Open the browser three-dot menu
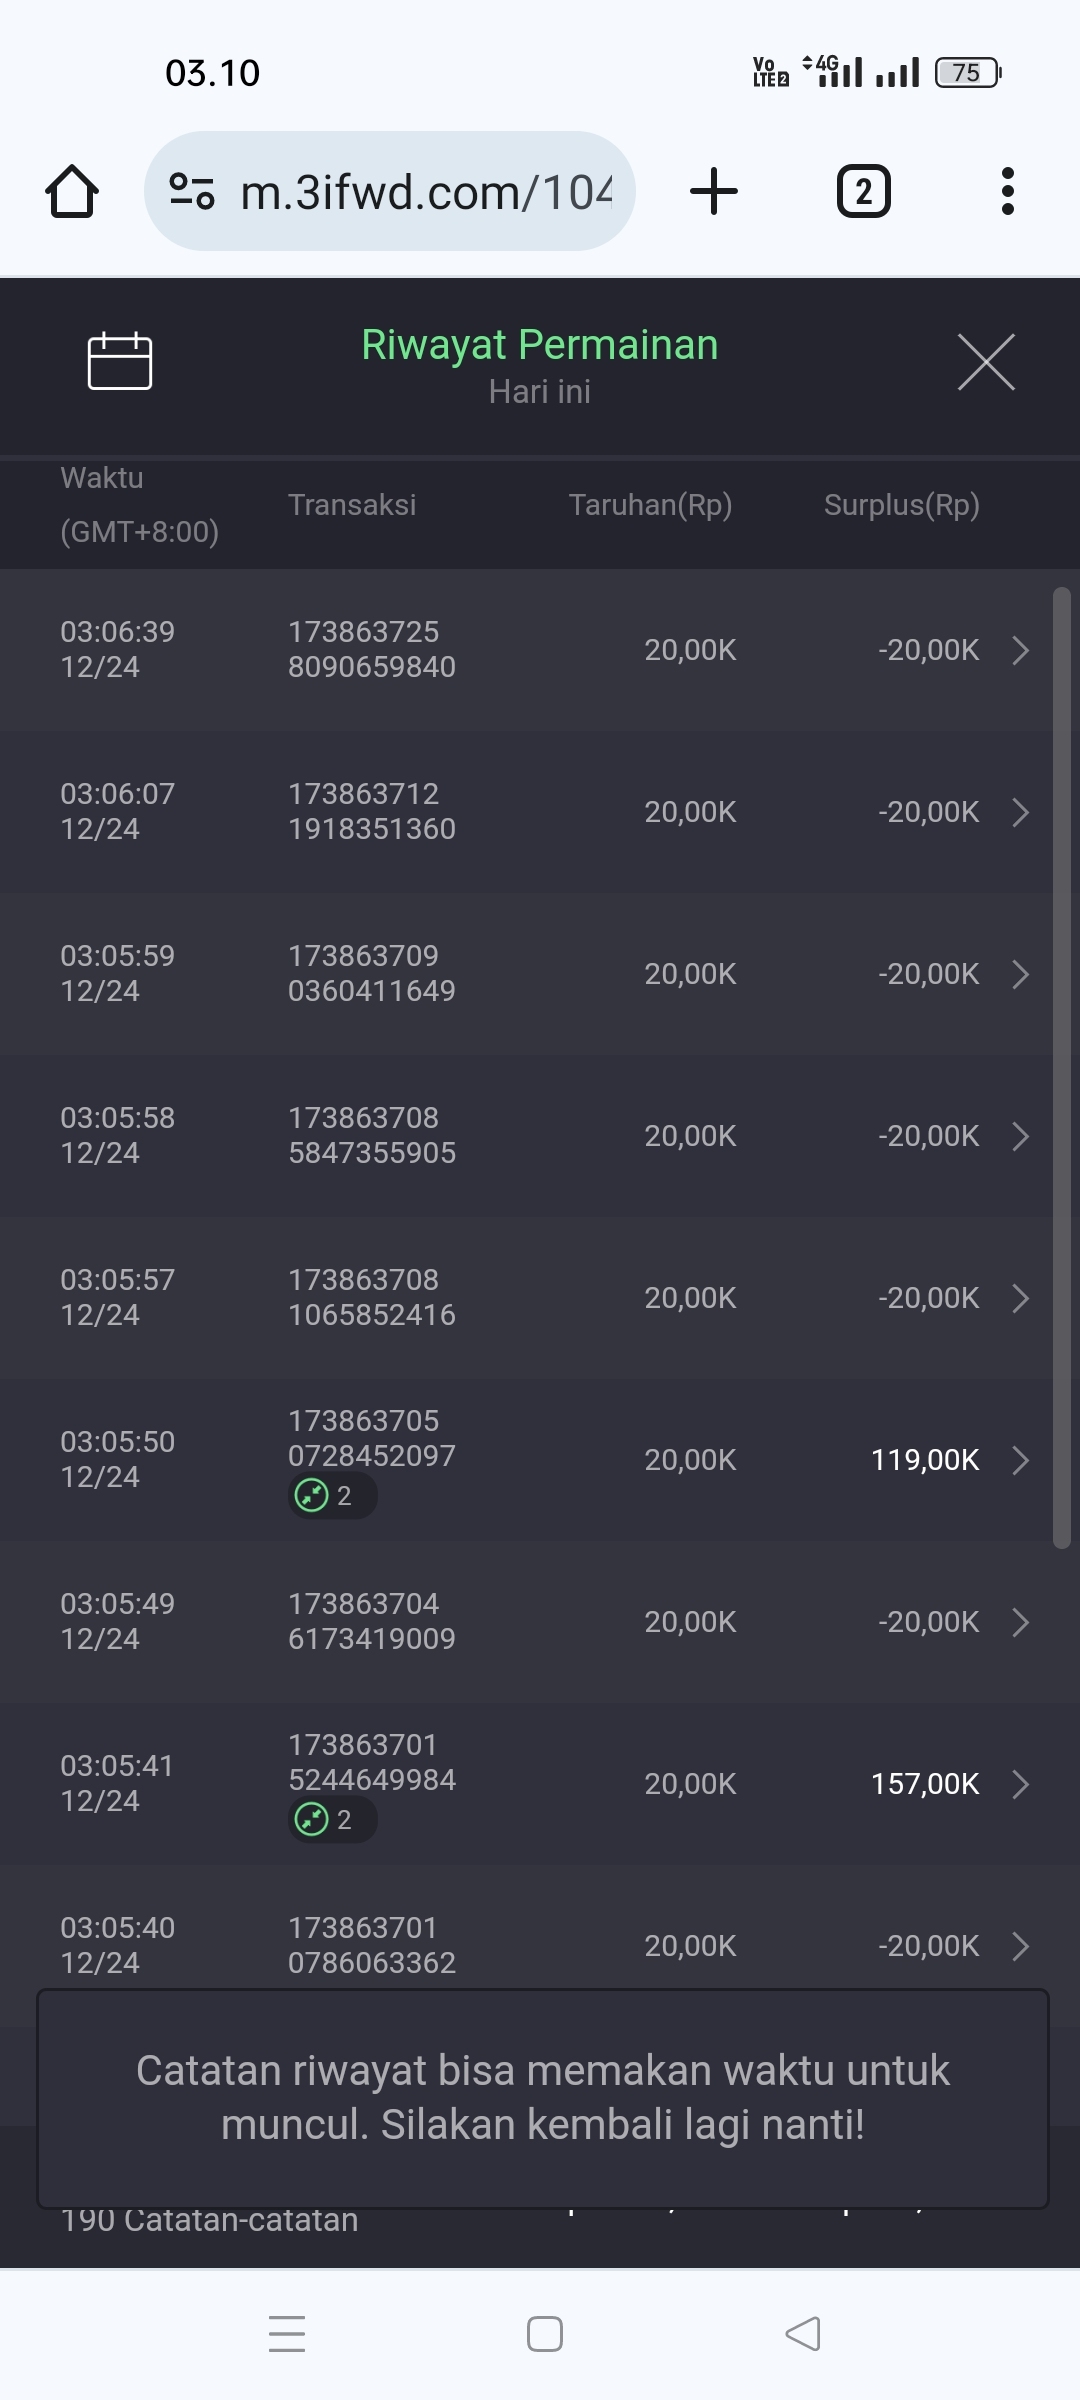Screen dimensions: 1080x2400 1007,191
